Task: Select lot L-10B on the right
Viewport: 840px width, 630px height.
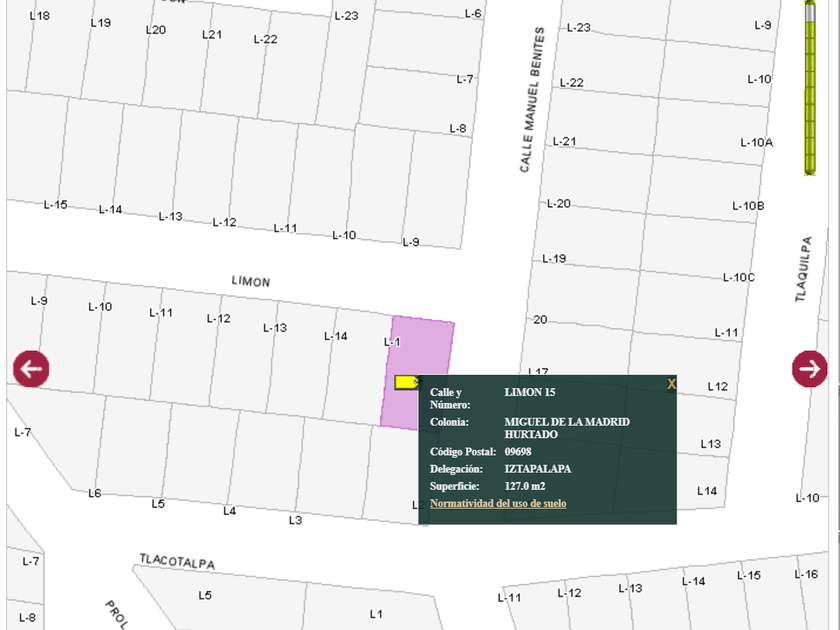Action: click(x=747, y=206)
